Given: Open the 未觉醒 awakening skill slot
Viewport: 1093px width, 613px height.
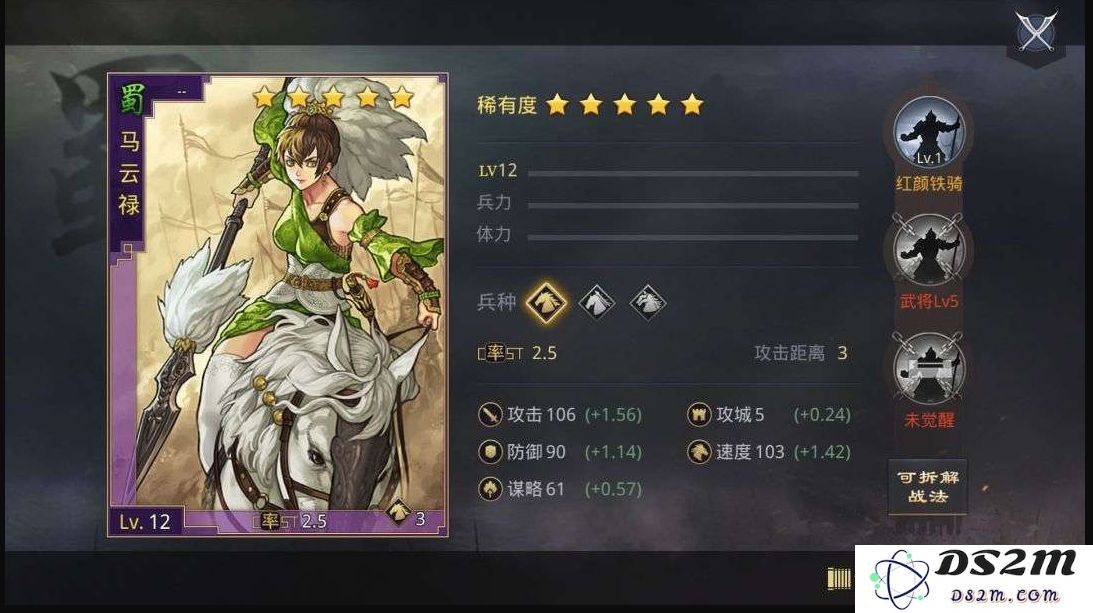Looking at the screenshot, I should 928,369.
